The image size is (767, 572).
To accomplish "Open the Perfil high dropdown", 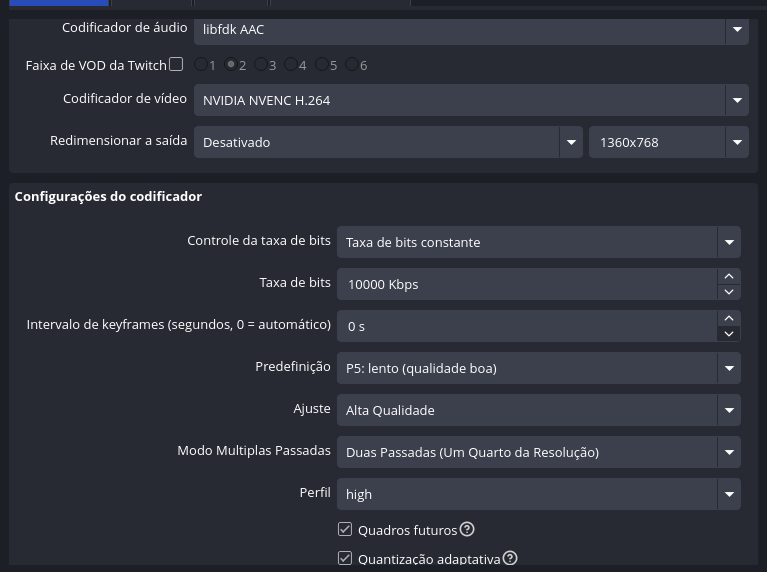I will [729, 494].
